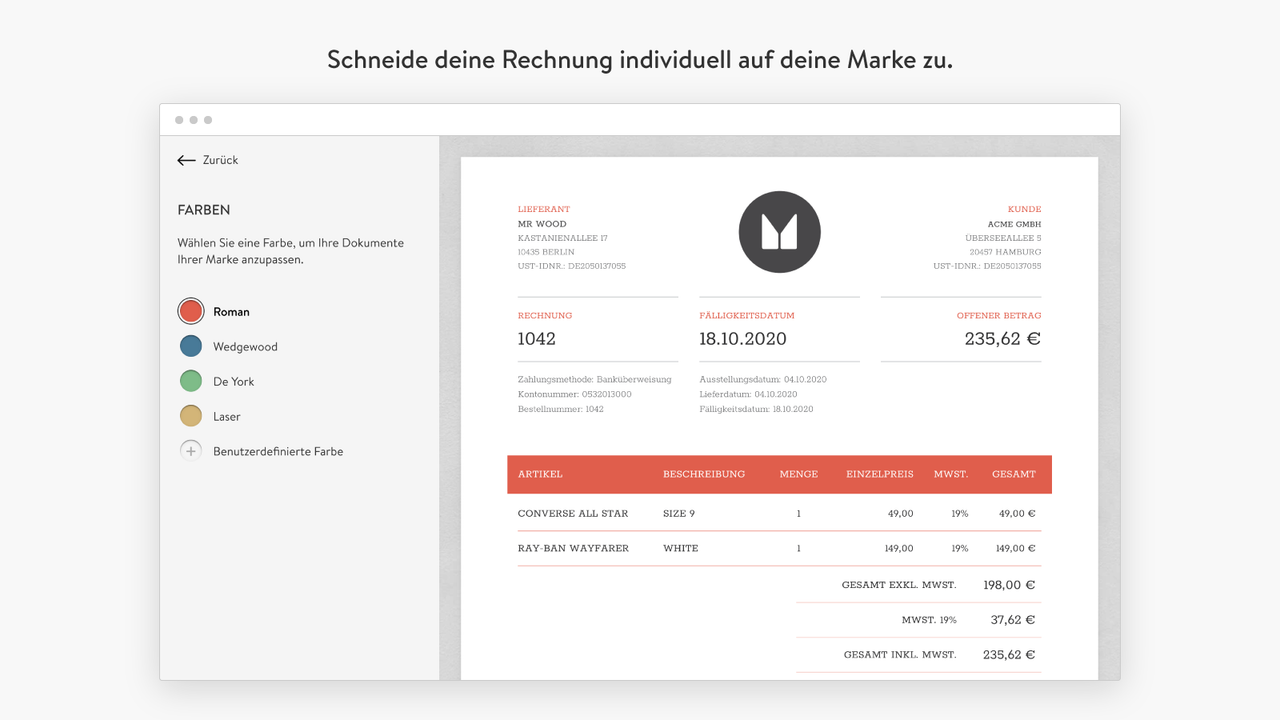
Task: Click the KUNDE label
Action: click(x=1024, y=209)
